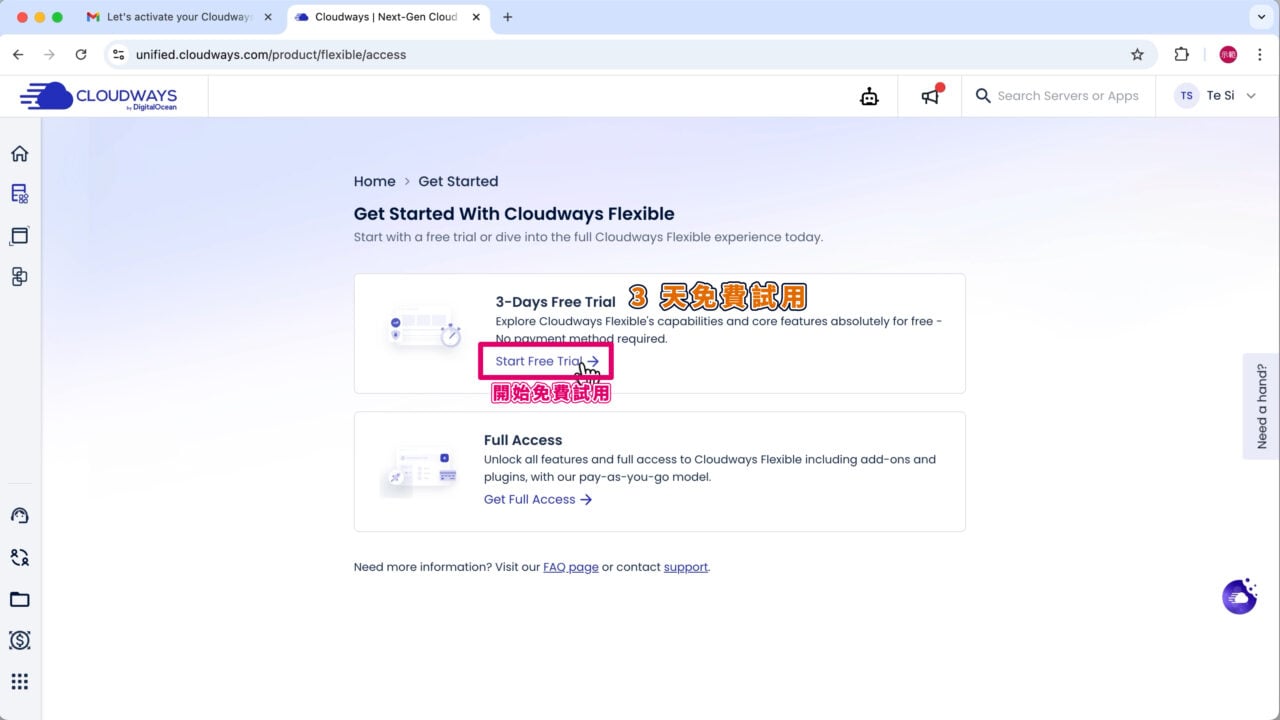This screenshot has width=1280, height=720.
Task: Open the apps grid icon in sidebar
Action: (19, 682)
